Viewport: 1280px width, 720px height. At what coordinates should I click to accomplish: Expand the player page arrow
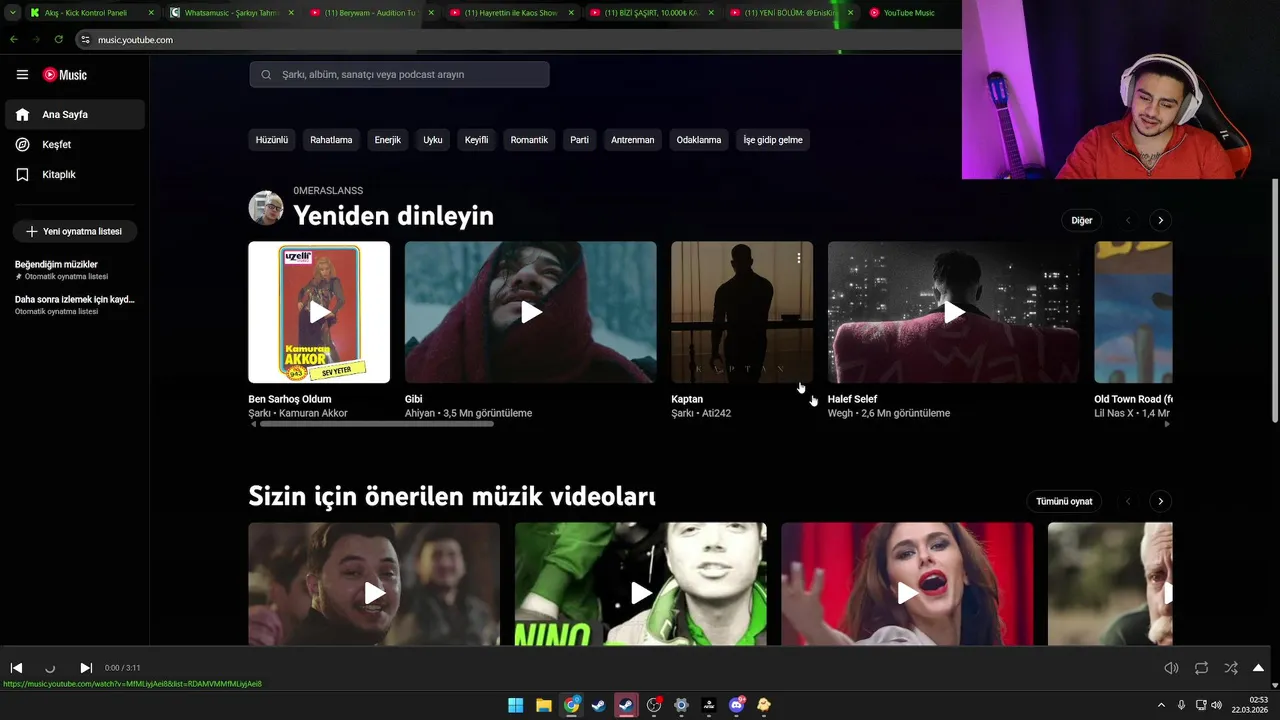pyautogui.click(x=1258, y=668)
